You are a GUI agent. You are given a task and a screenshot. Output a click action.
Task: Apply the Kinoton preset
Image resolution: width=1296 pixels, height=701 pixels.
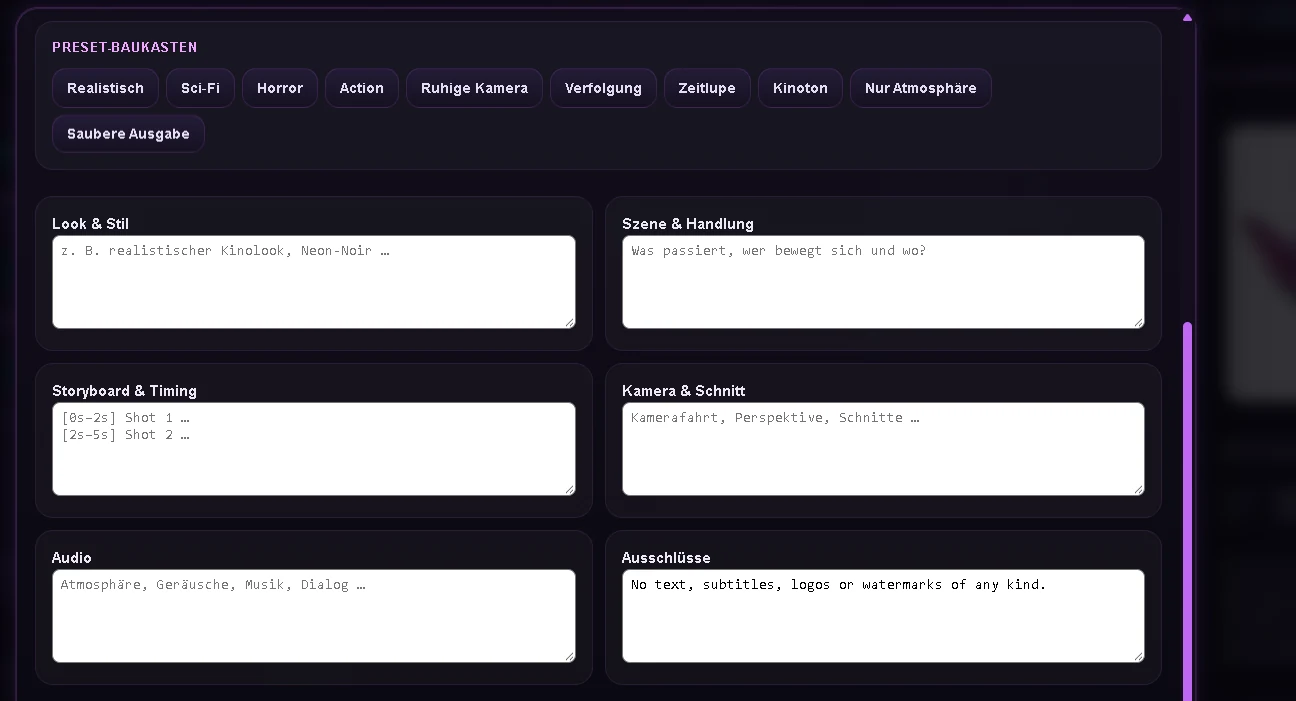pyautogui.click(x=800, y=88)
